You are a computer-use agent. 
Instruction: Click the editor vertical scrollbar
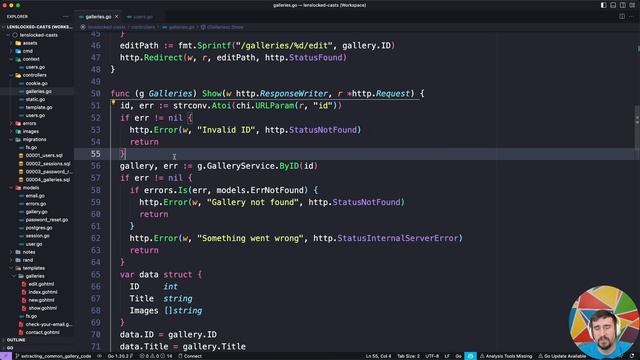click(637, 129)
